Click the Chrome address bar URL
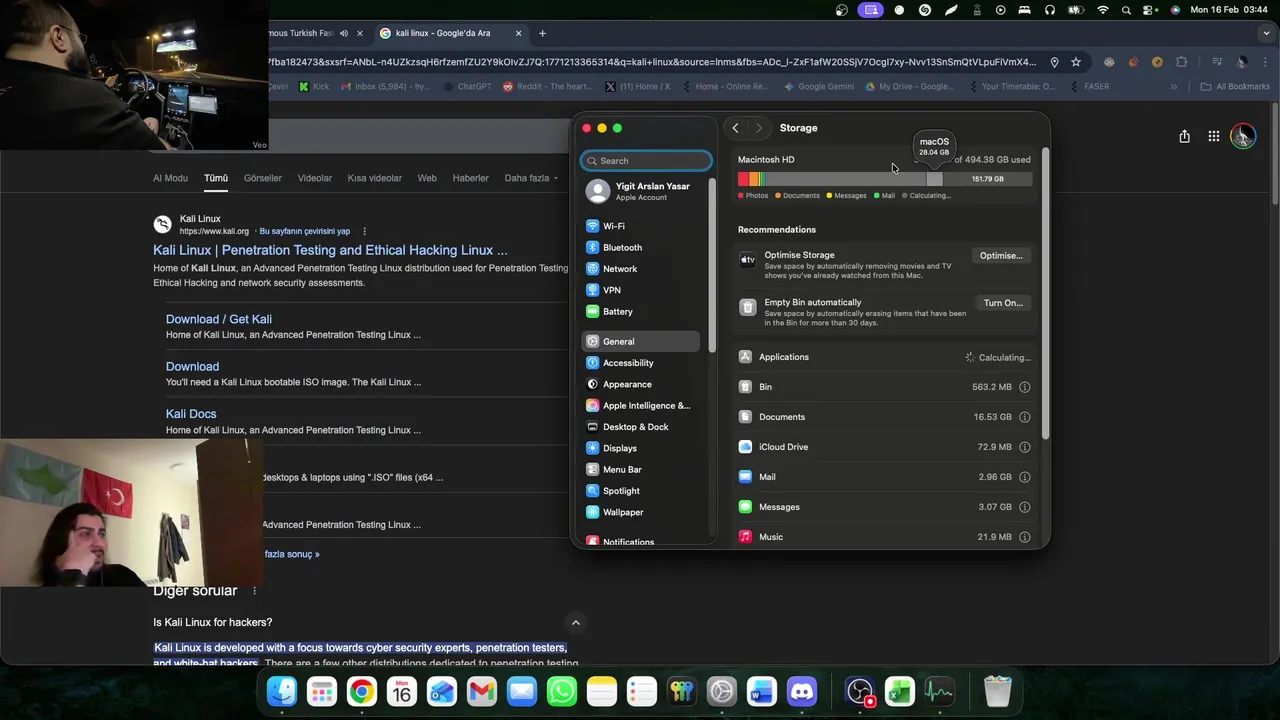Screen dimensions: 1280x720 click(652, 62)
